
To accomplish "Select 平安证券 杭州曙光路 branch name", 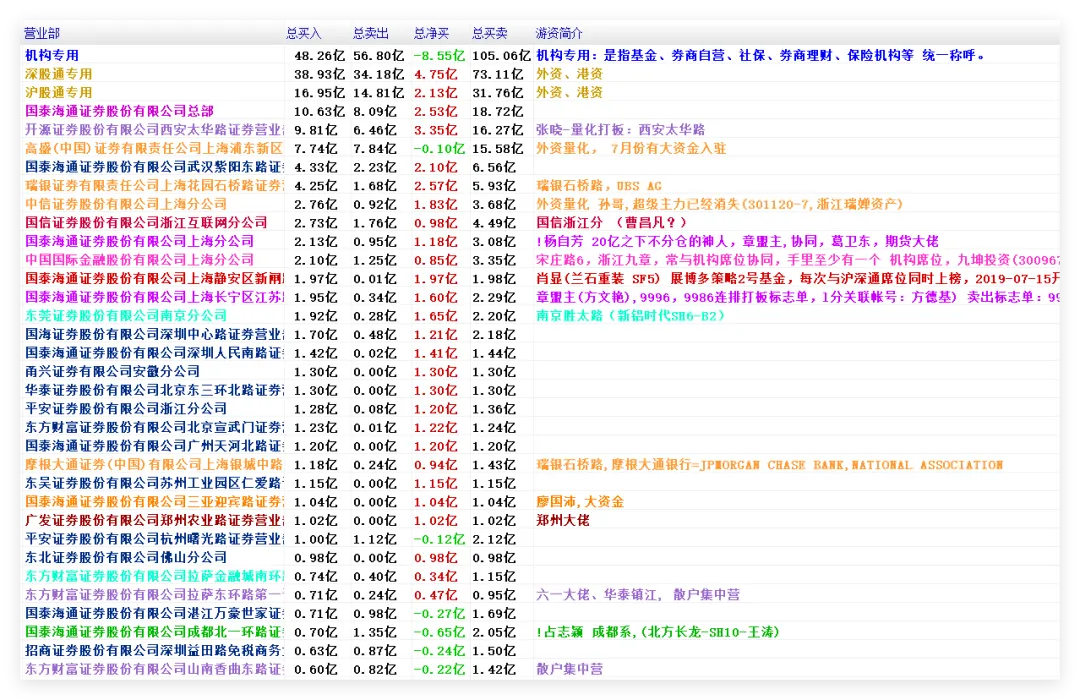I will tap(154, 539).
